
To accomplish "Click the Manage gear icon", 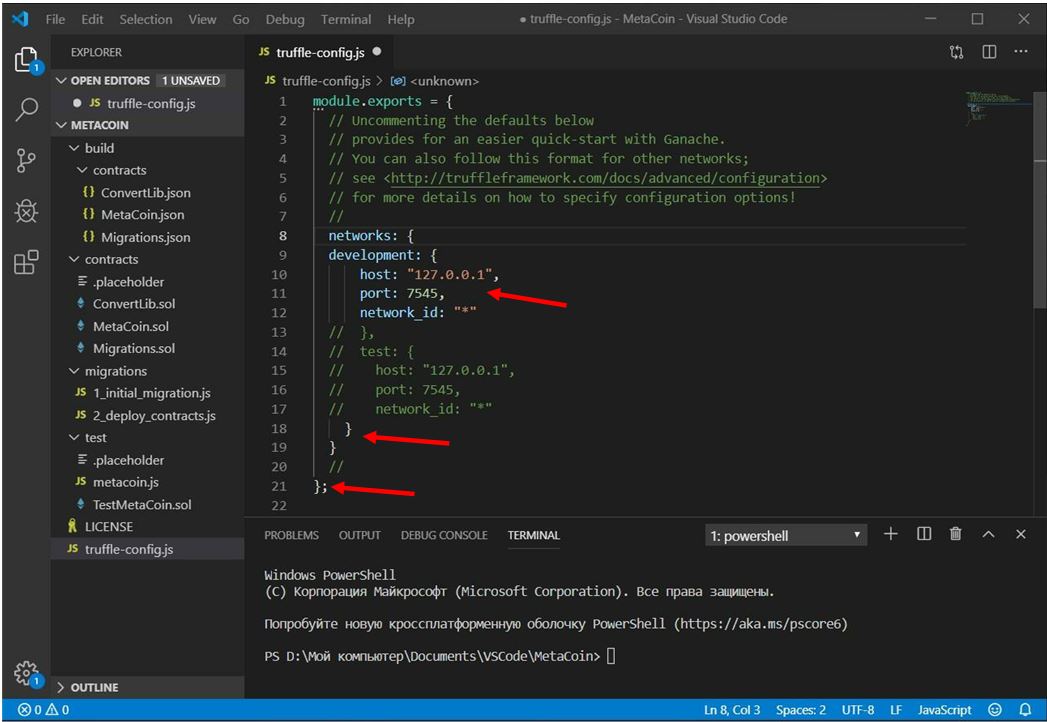I will pyautogui.click(x=26, y=673).
